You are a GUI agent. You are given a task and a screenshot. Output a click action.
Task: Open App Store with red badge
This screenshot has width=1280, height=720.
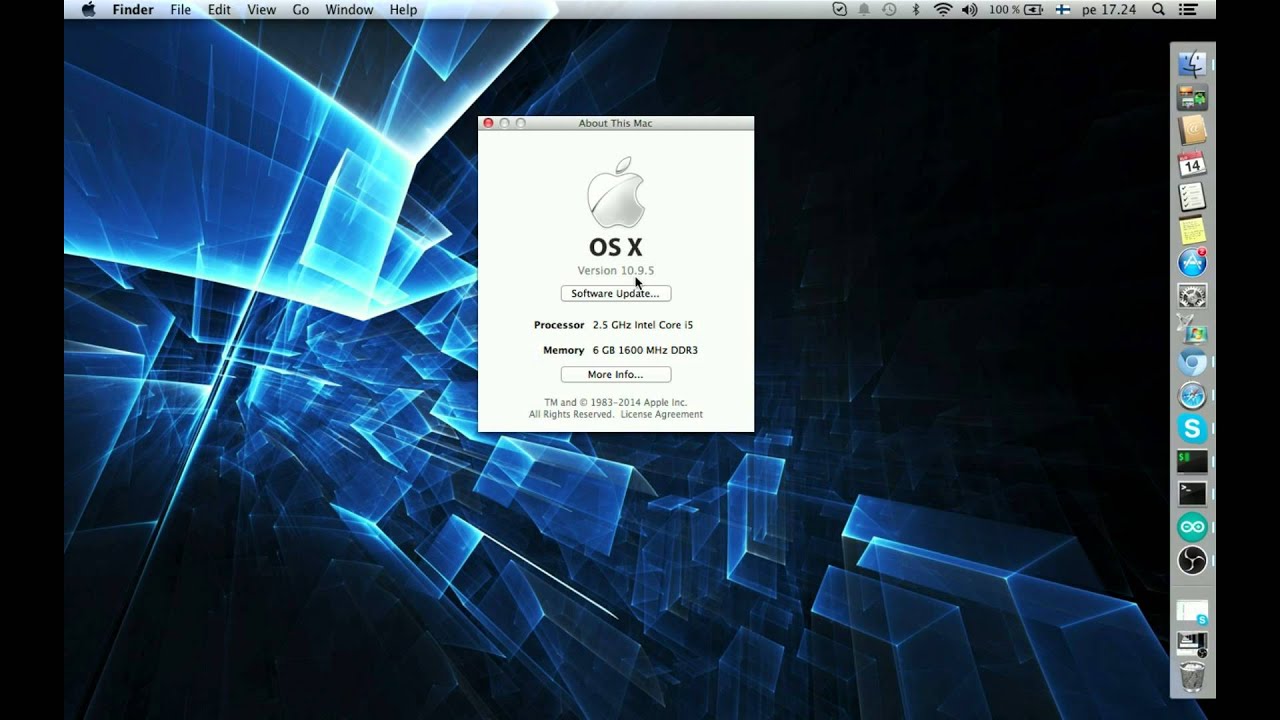click(1192, 263)
